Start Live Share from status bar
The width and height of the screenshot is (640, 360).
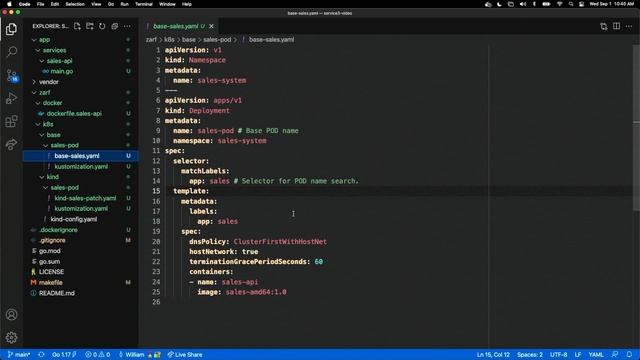coord(184,354)
